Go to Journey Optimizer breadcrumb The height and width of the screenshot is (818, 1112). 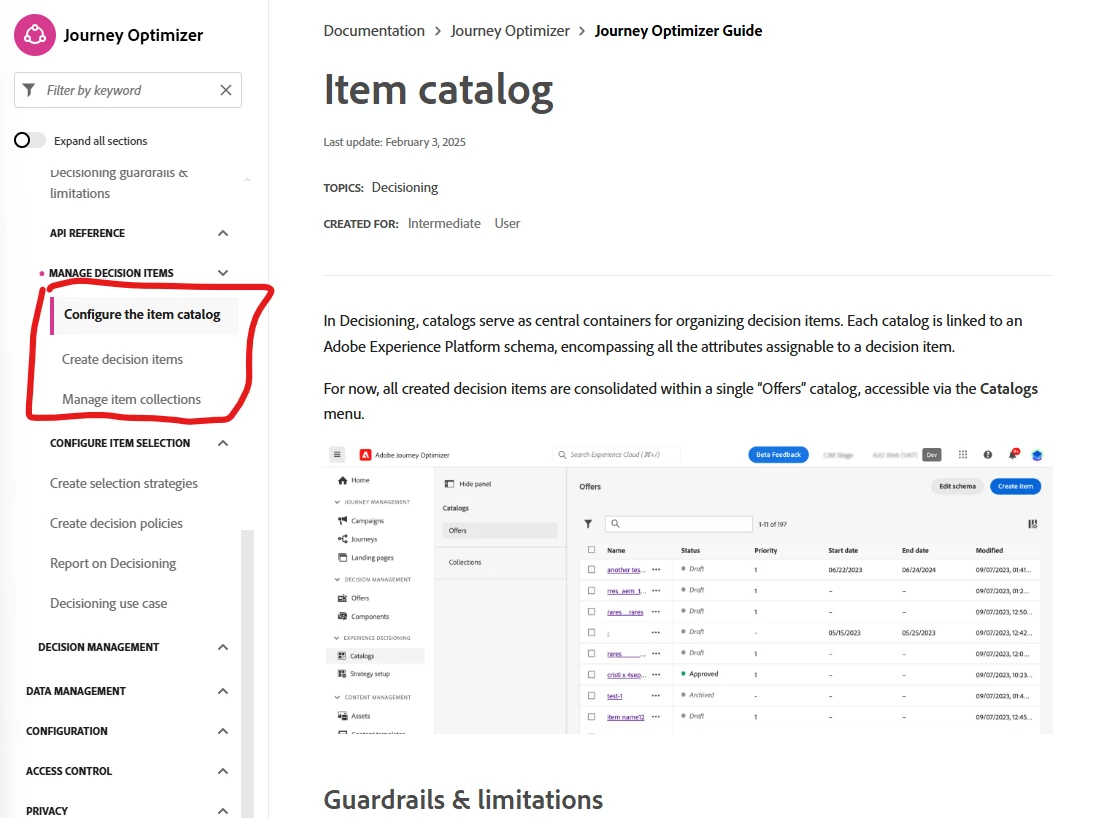pos(510,31)
